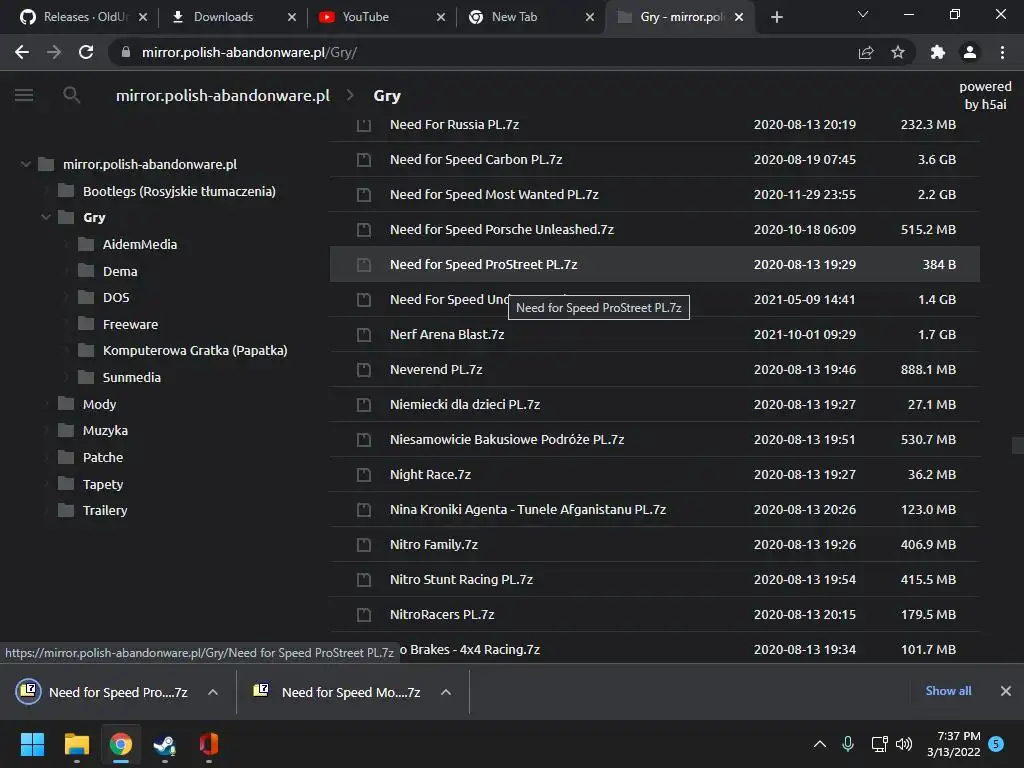The width and height of the screenshot is (1024, 768).
Task: Click the Gry breadcrumb label
Action: (x=387, y=95)
